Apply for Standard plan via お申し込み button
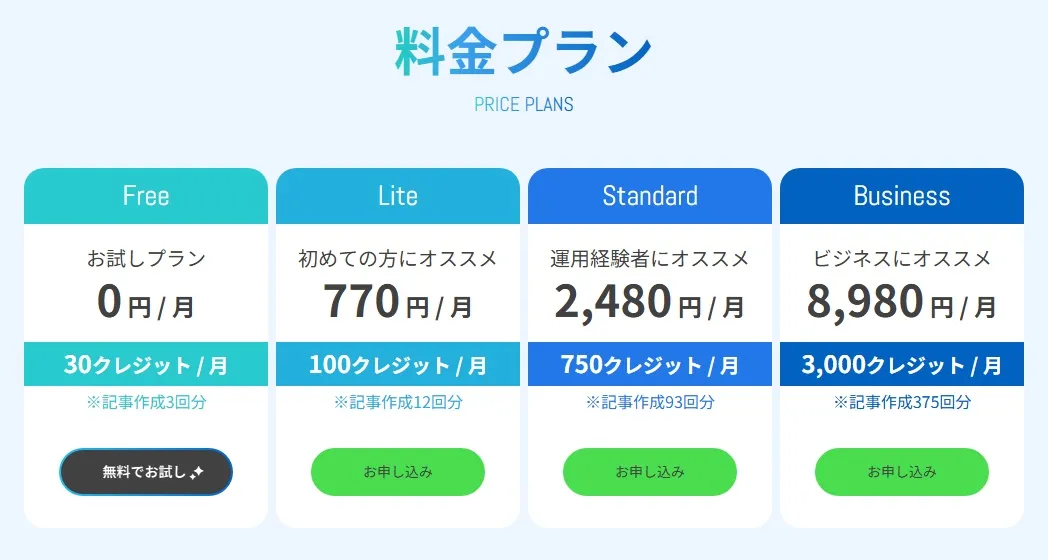 click(x=650, y=472)
